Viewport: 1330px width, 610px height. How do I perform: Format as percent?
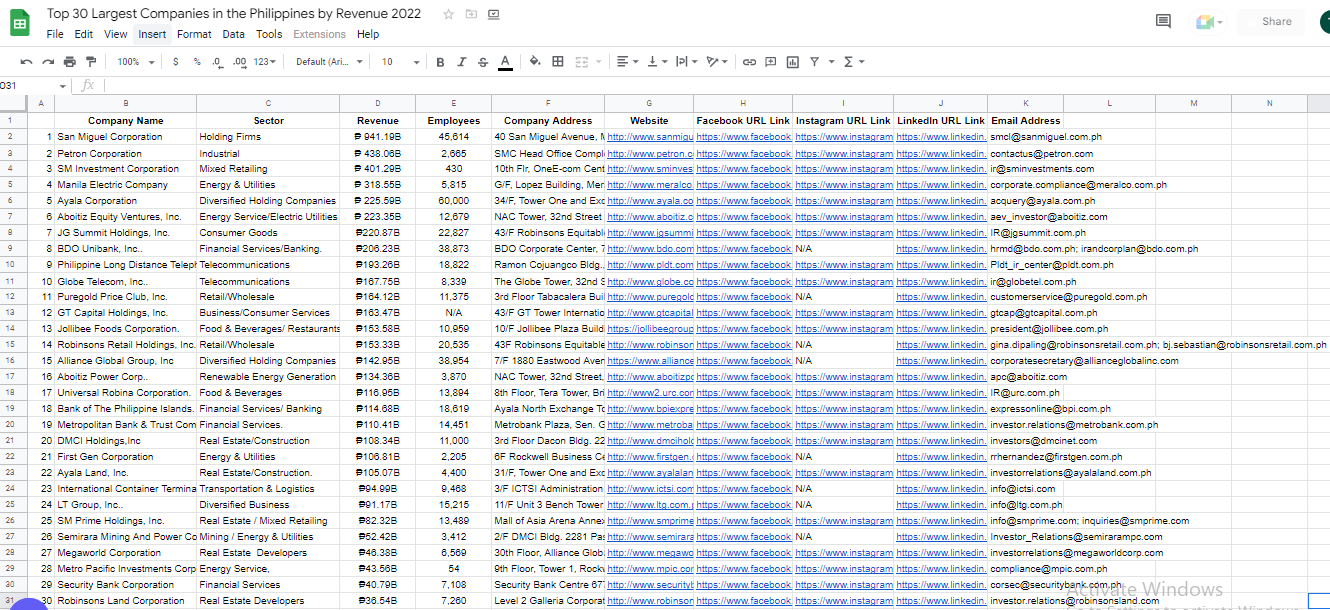197,62
